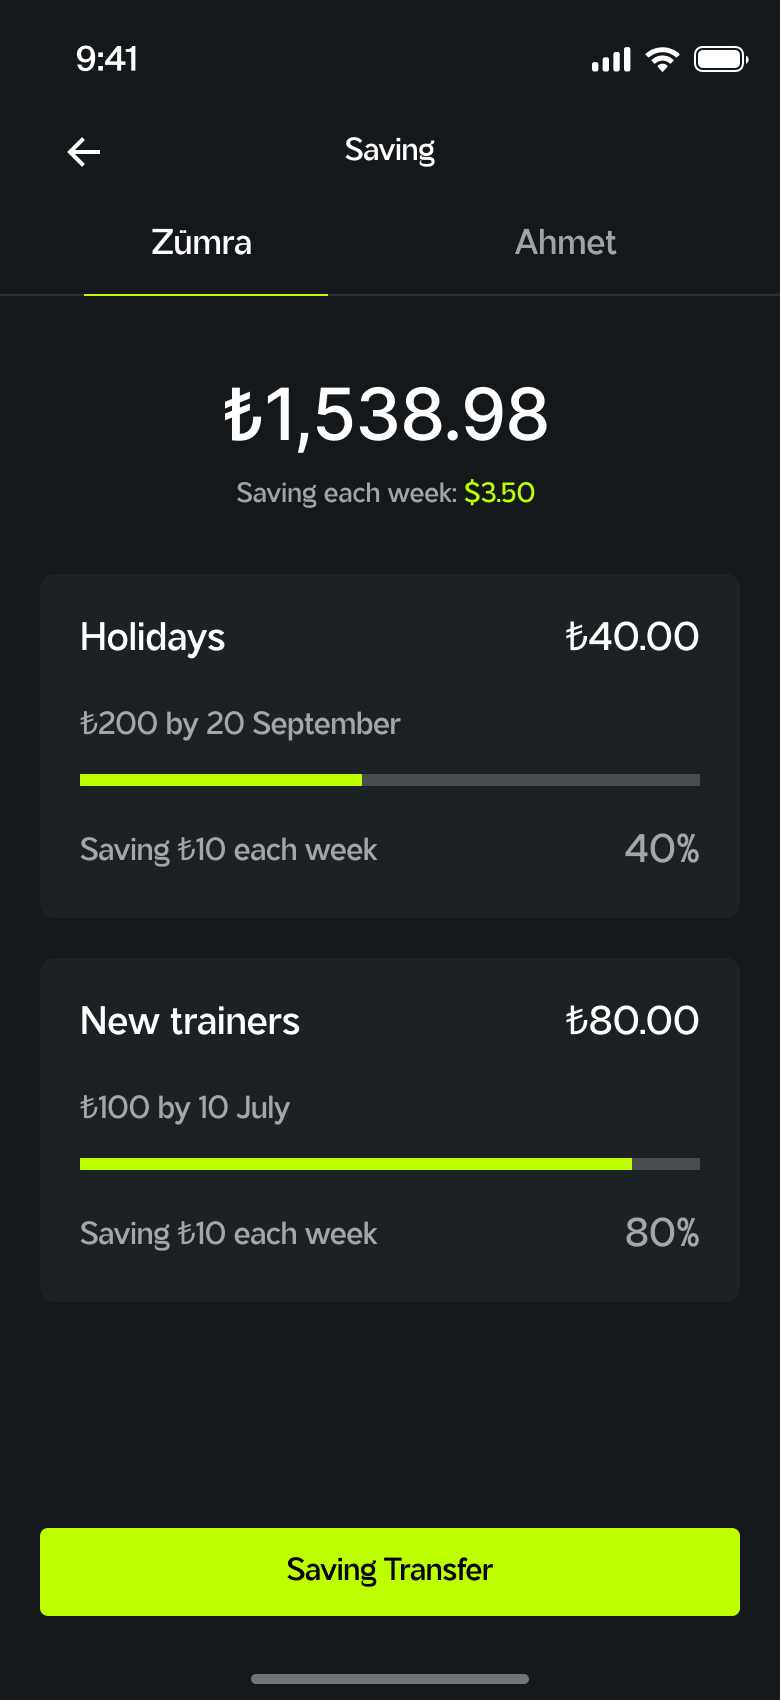Screen dimensions: 780x1700
Task: Click the New trainers progress bar
Action: pyautogui.click(x=390, y=1163)
